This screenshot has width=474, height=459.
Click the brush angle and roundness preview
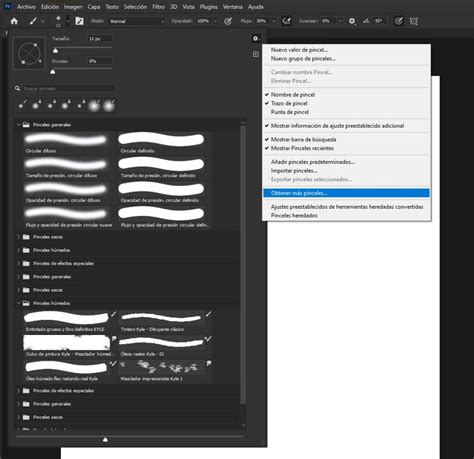(29, 53)
